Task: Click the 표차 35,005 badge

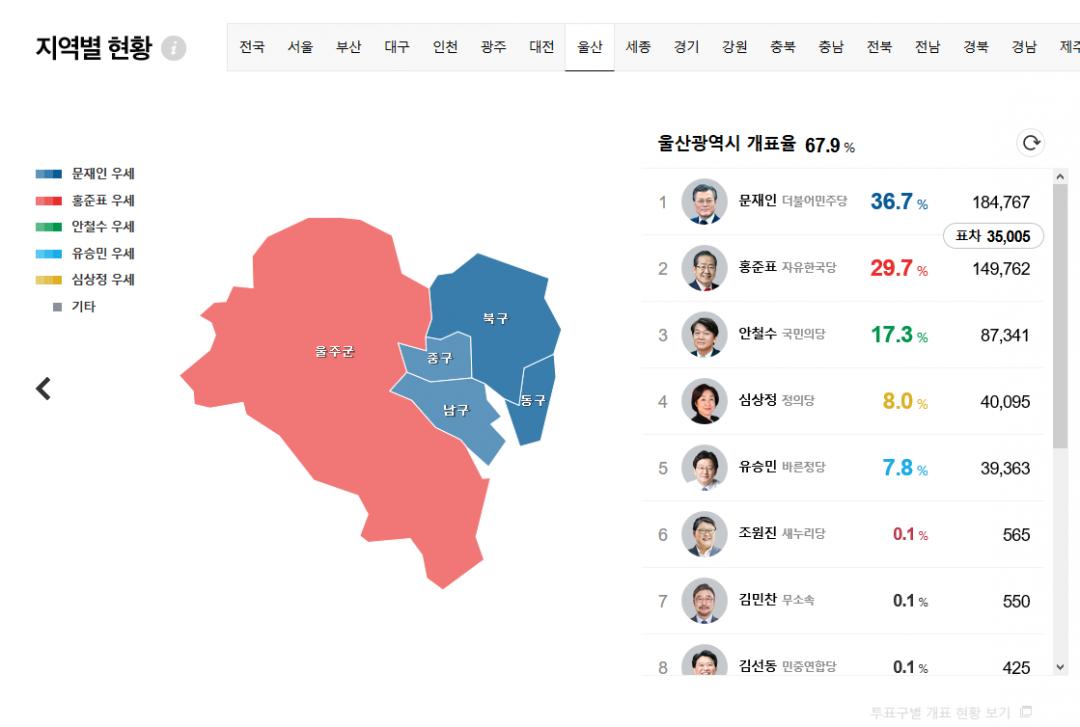Action: [x=993, y=236]
